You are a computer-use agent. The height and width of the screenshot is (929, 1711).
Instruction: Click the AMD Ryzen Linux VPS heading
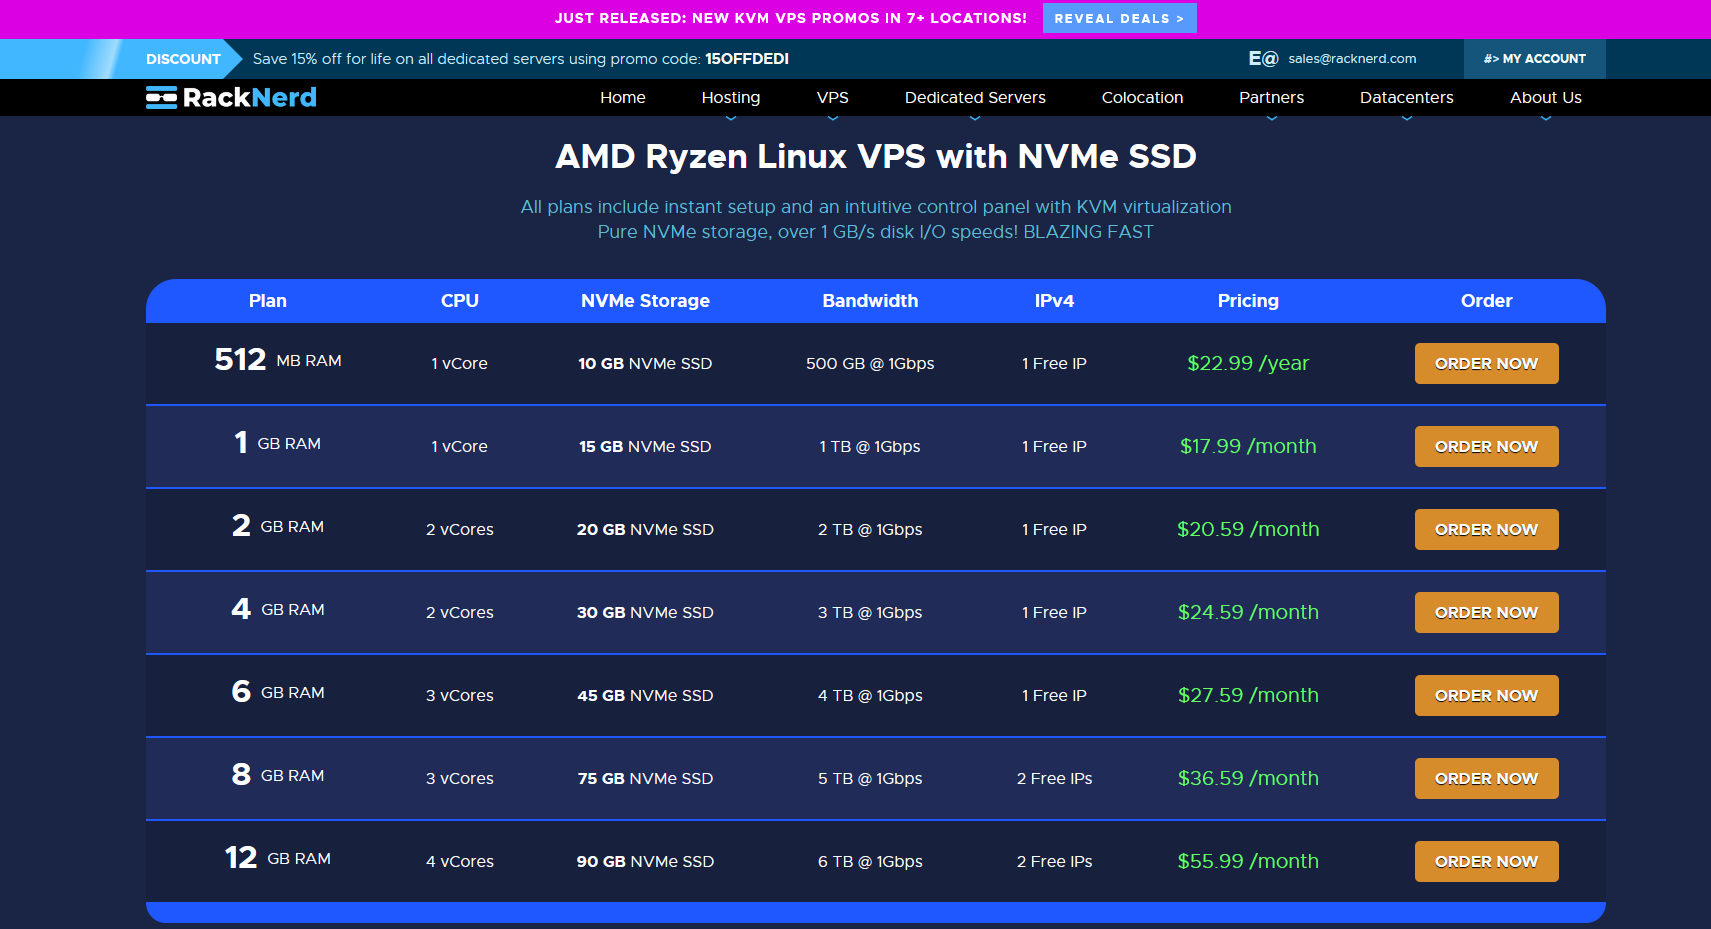876,157
